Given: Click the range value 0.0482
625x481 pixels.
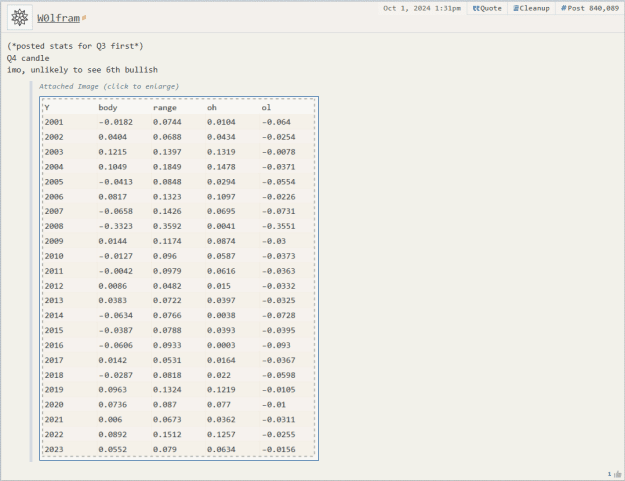Looking at the screenshot, I should point(167,286).
